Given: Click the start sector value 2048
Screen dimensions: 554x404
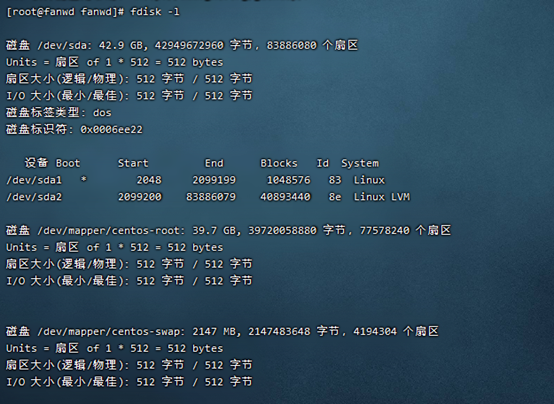Looking at the screenshot, I should point(149,180).
